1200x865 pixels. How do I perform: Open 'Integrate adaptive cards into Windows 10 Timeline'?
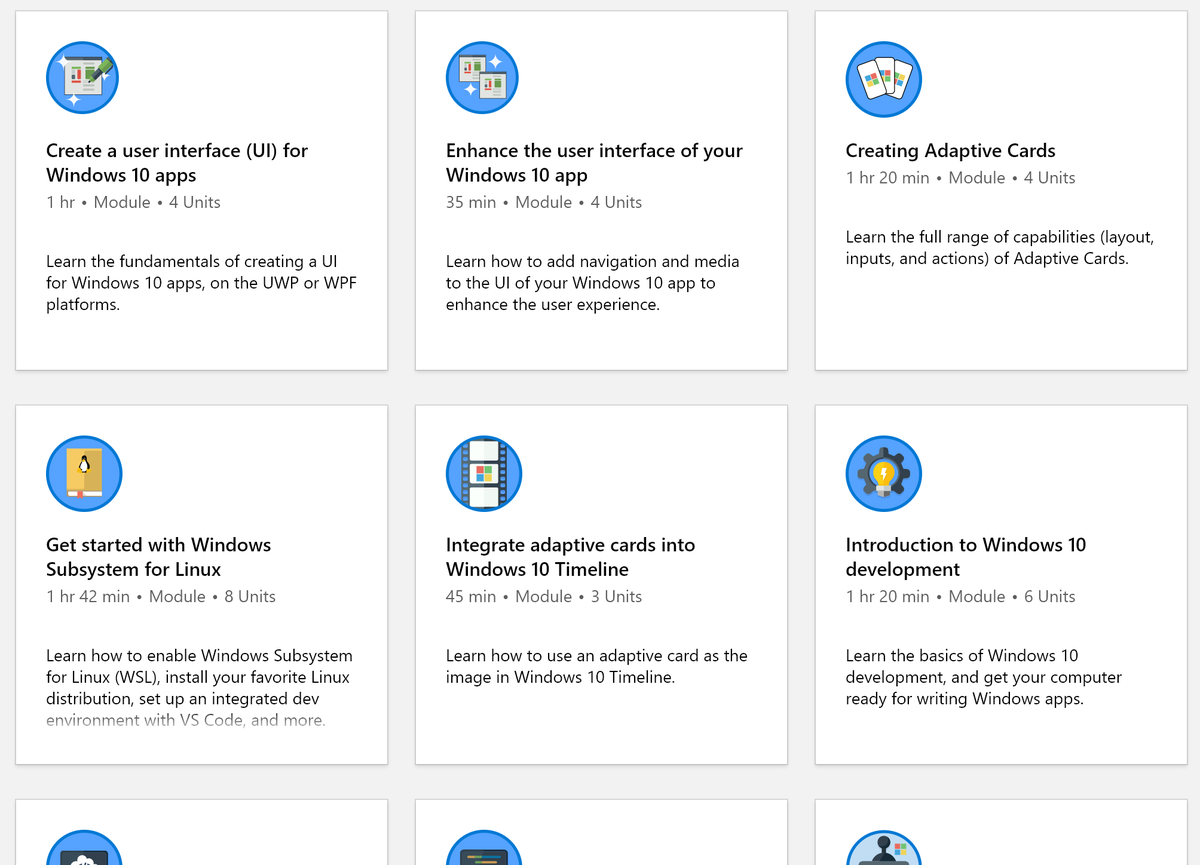[570, 557]
